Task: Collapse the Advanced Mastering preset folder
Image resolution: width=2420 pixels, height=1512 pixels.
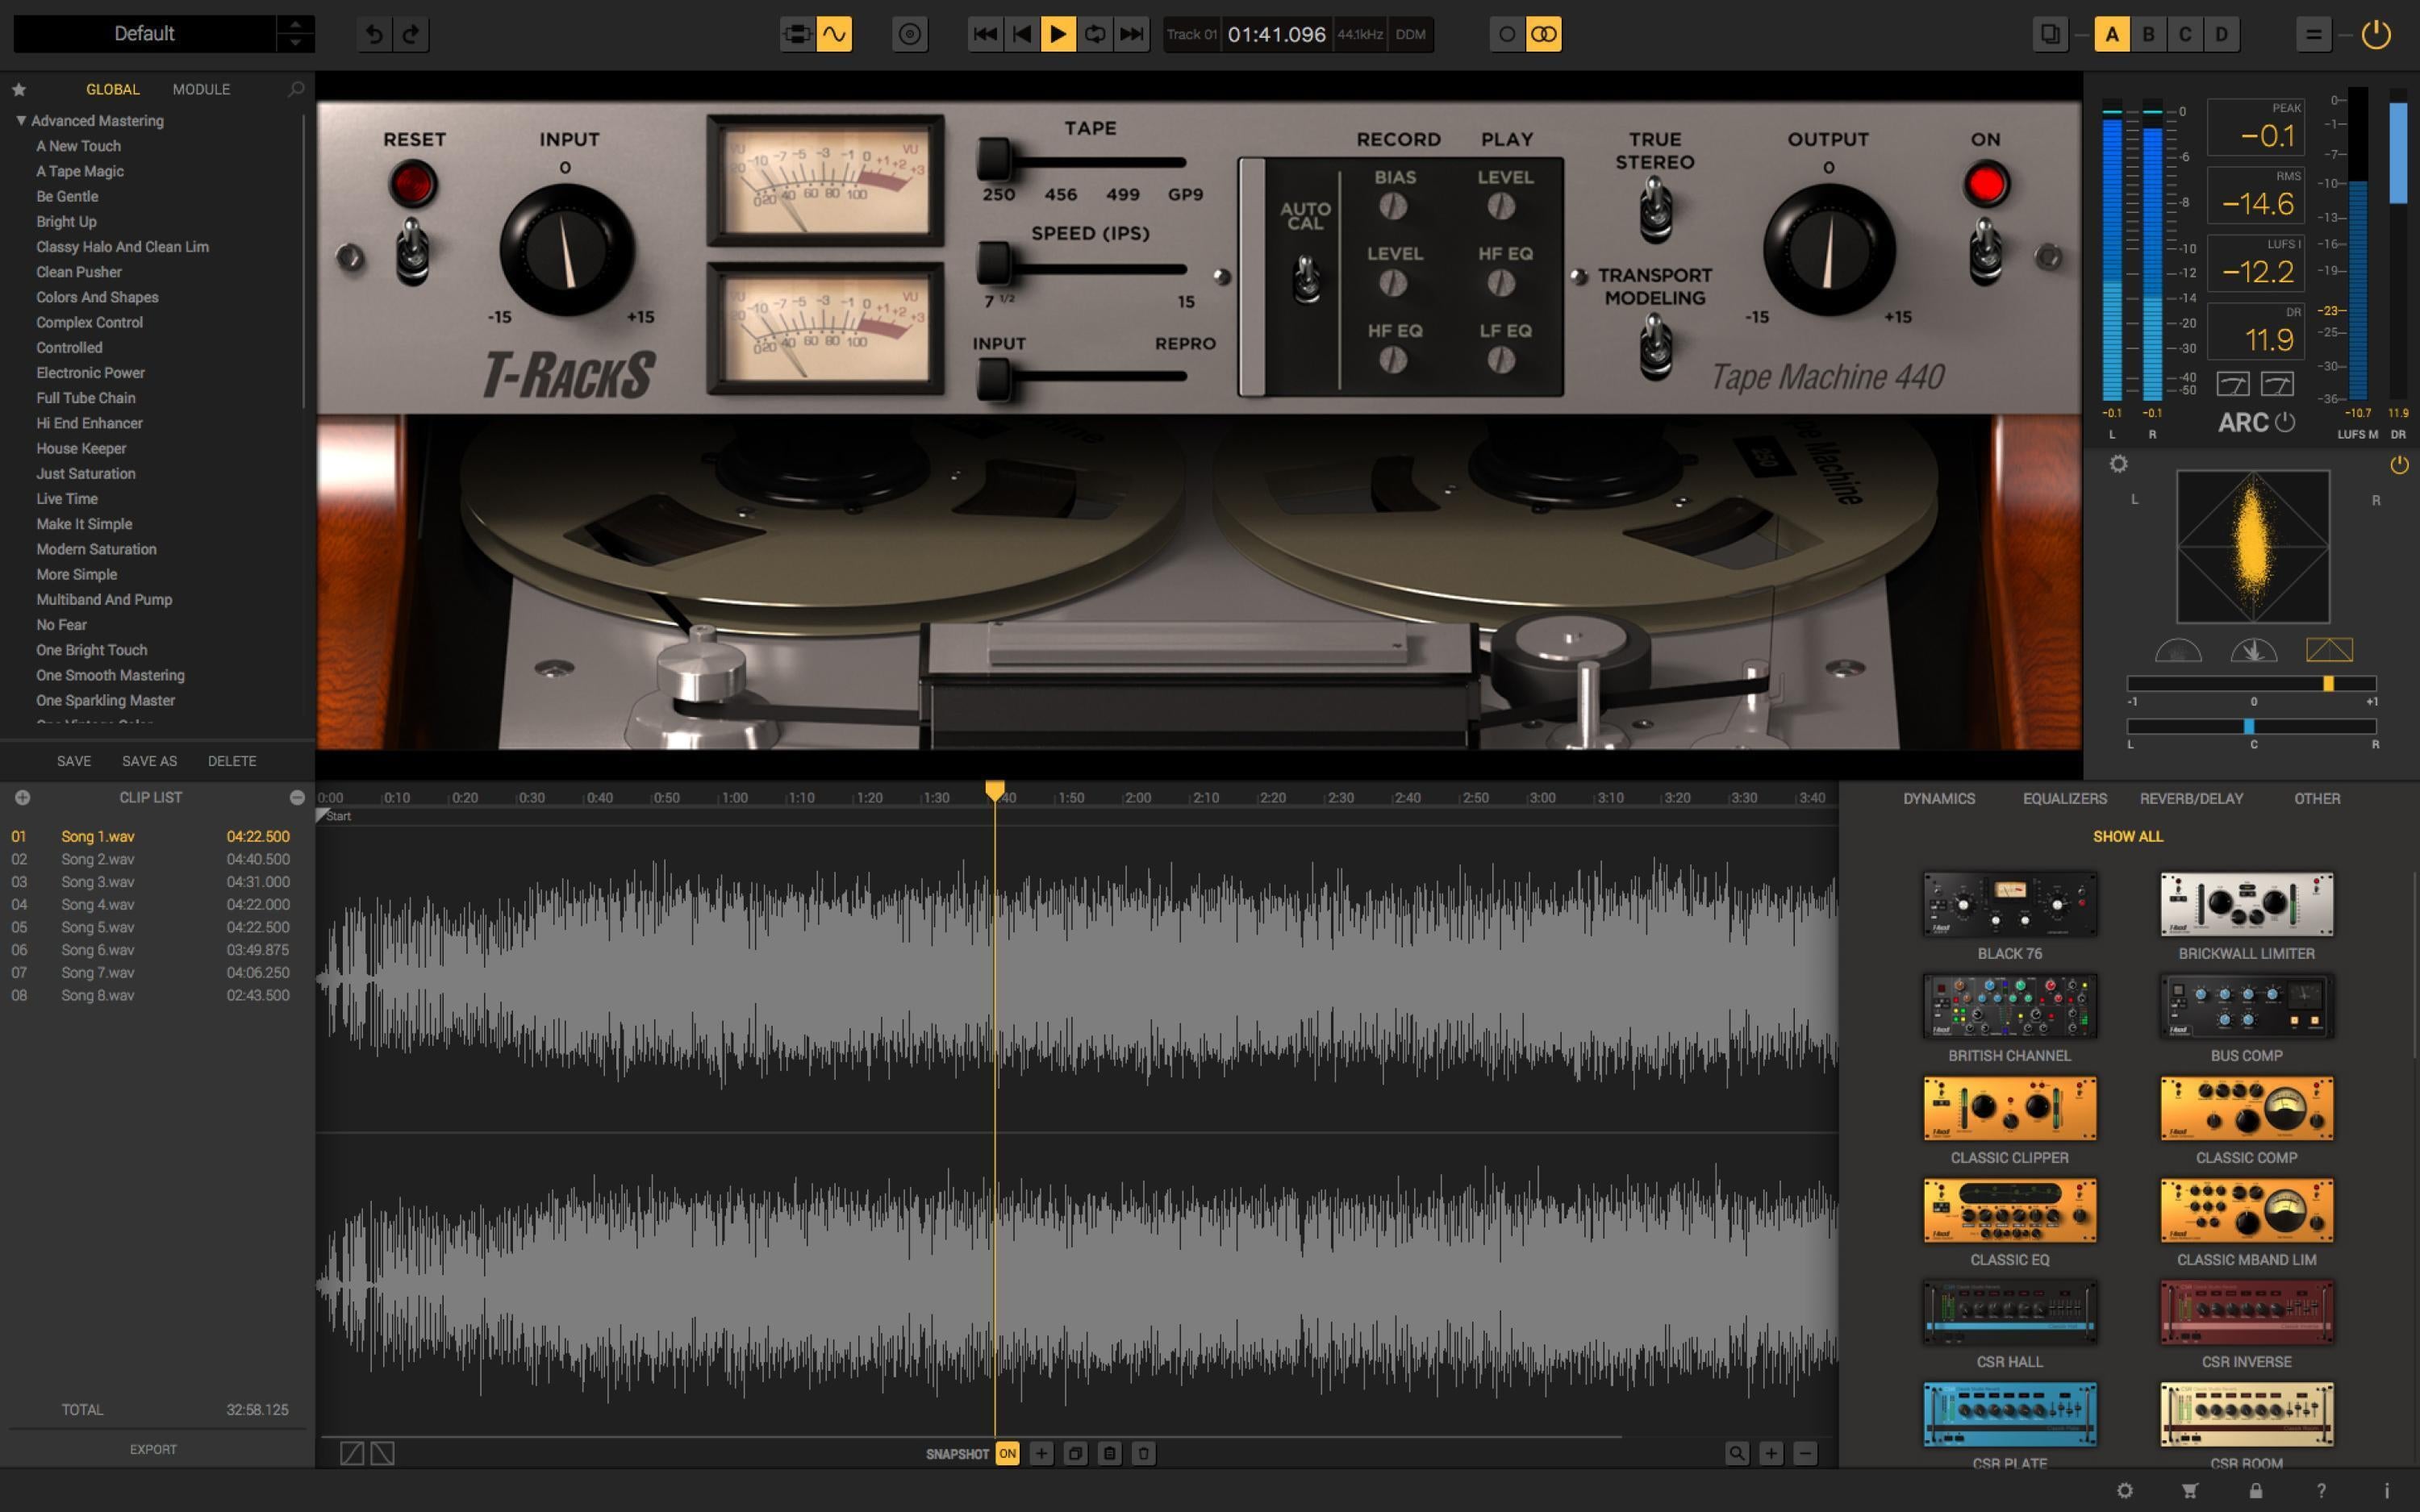Action: [19, 120]
